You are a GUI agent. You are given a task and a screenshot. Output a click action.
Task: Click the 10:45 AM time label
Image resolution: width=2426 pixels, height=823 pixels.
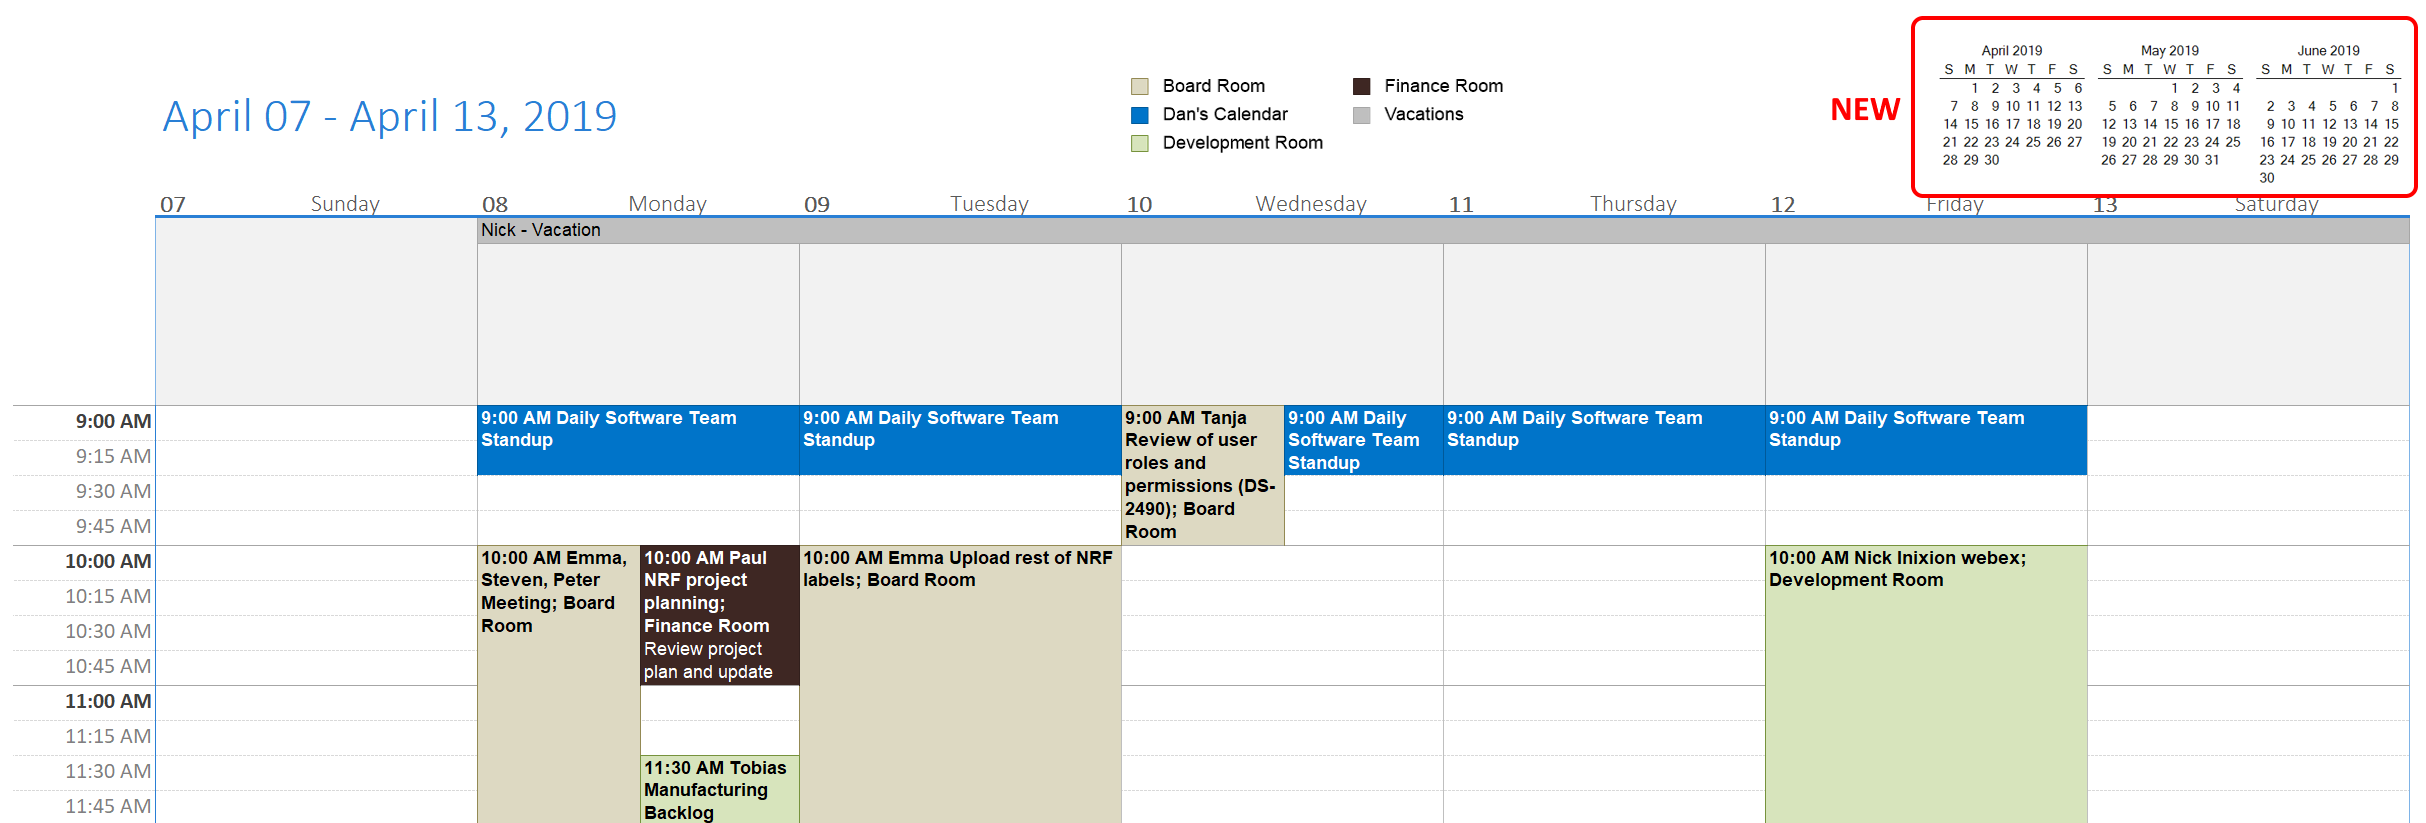click(x=108, y=667)
